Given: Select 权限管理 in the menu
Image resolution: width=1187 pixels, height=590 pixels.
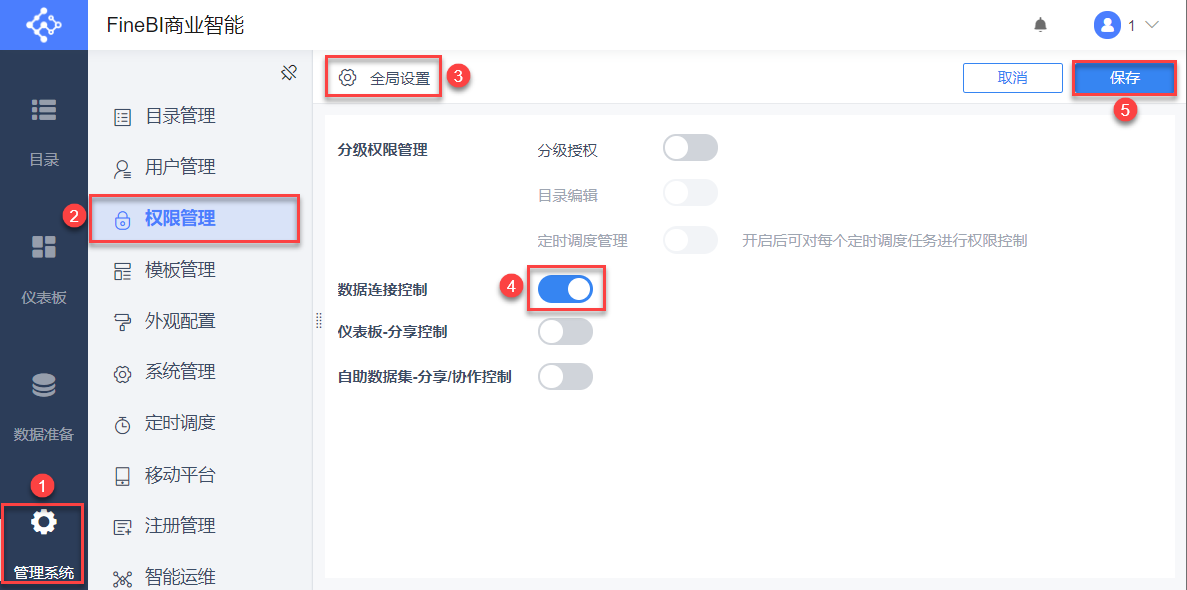Looking at the screenshot, I should (x=180, y=219).
